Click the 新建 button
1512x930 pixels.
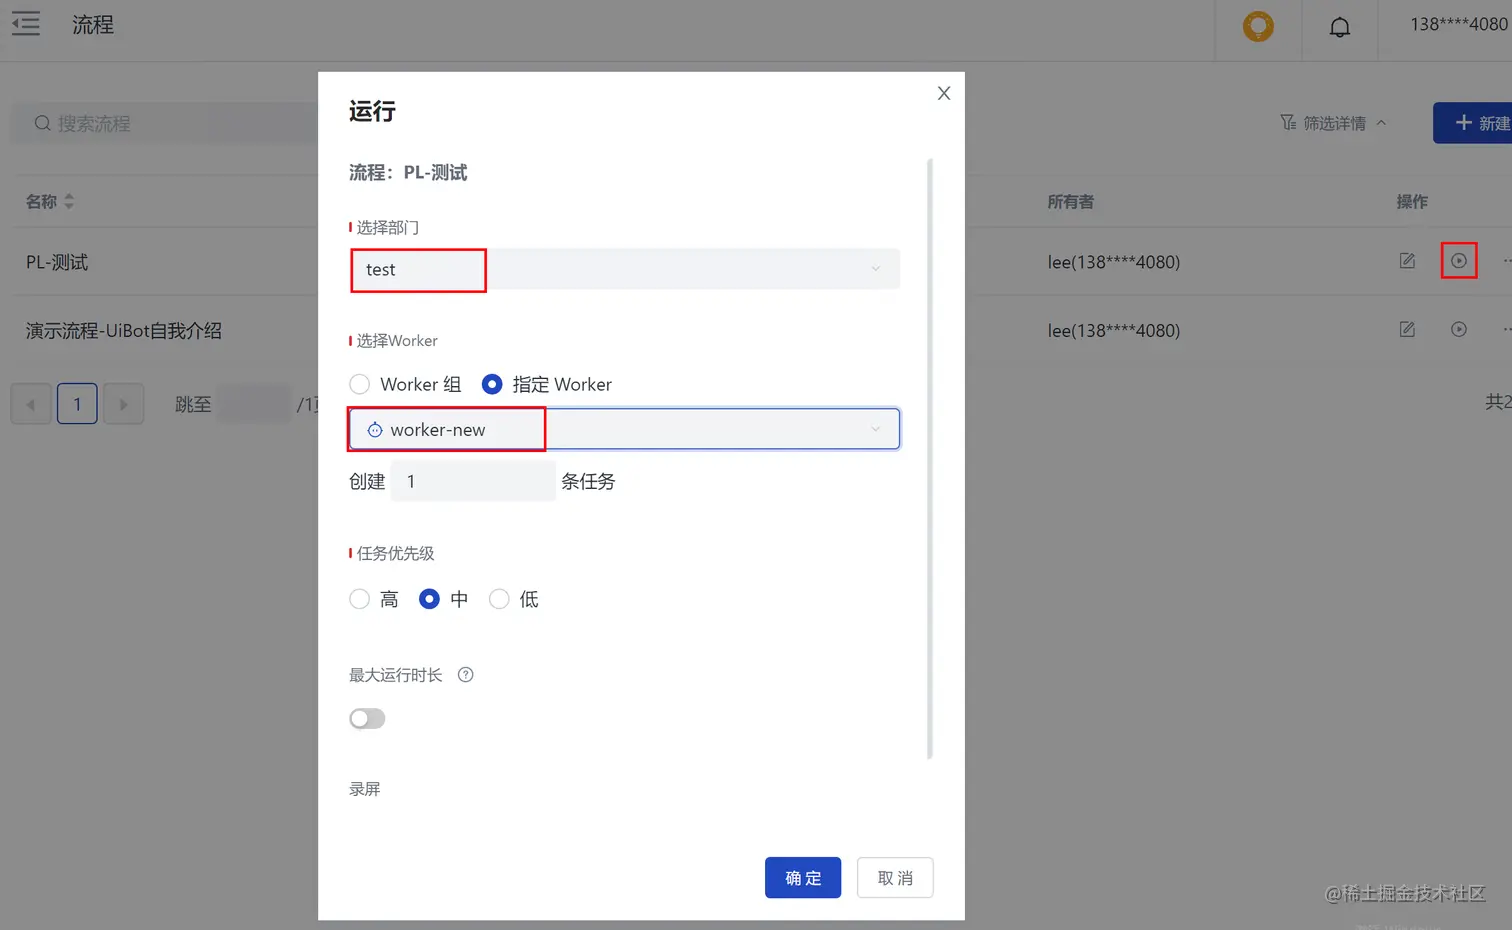(1473, 123)
